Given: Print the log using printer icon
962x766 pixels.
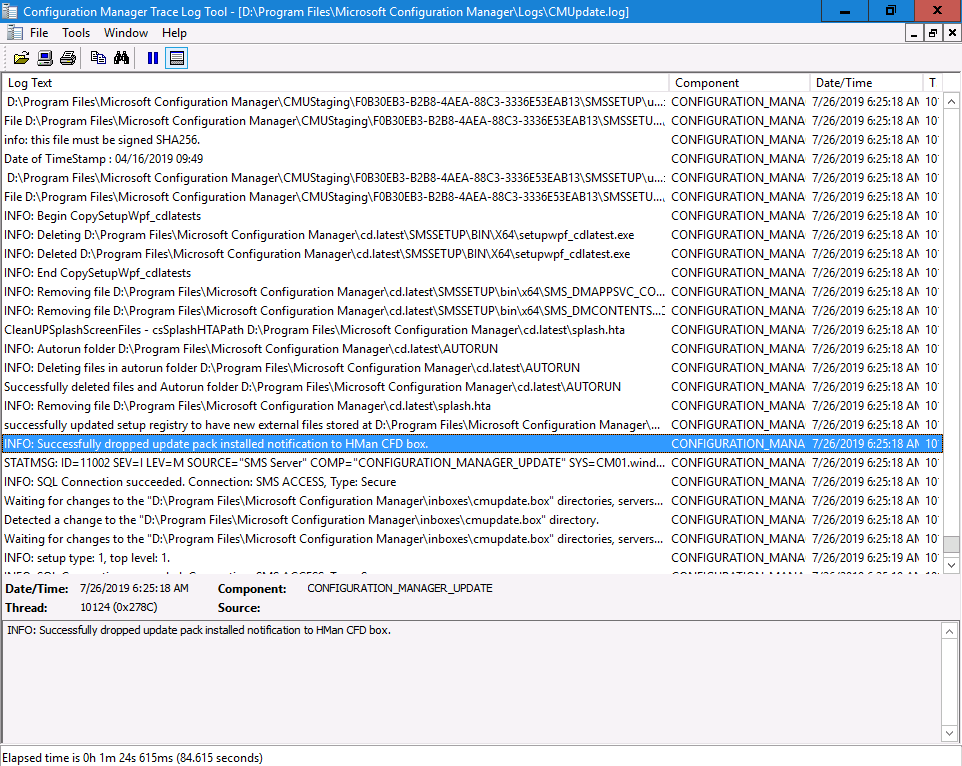Looking at the screenshot, I should [x=68, y=58].
